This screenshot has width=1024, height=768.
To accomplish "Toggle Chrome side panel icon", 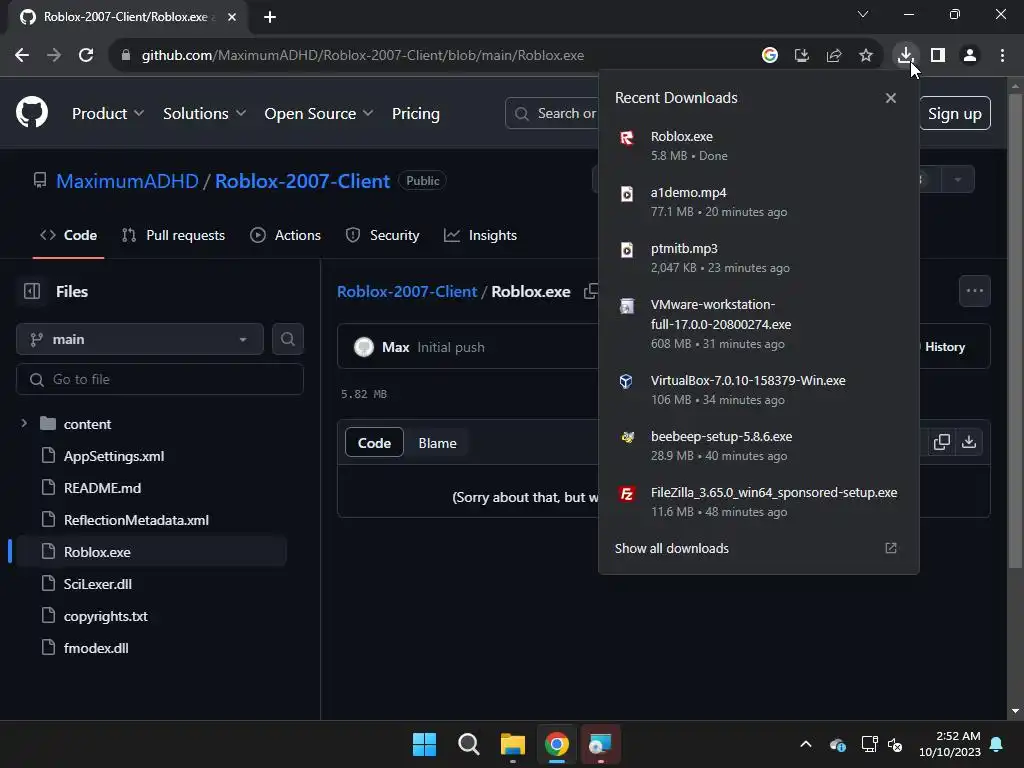I will point(937,55).
